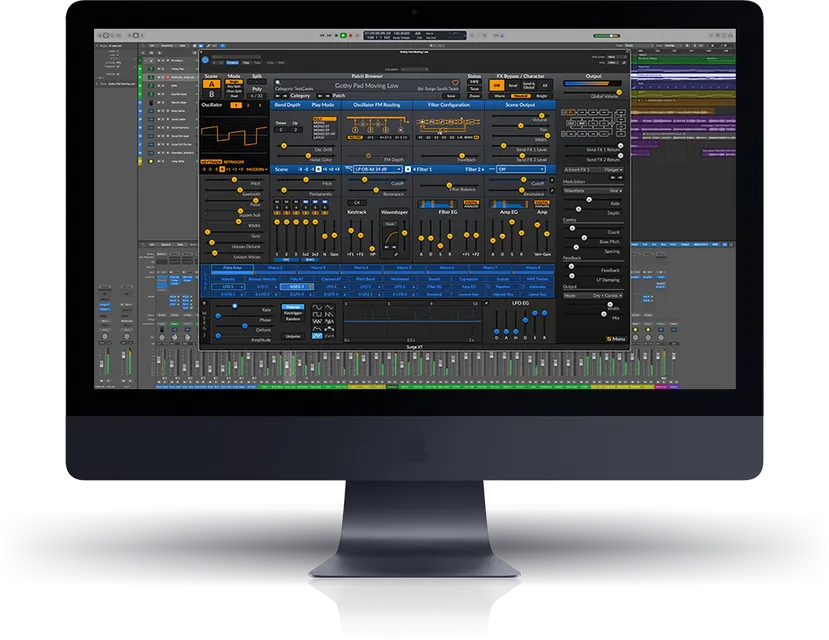
Task: Toggle oscillator RETRIGGER
Action: click(234, 162)
